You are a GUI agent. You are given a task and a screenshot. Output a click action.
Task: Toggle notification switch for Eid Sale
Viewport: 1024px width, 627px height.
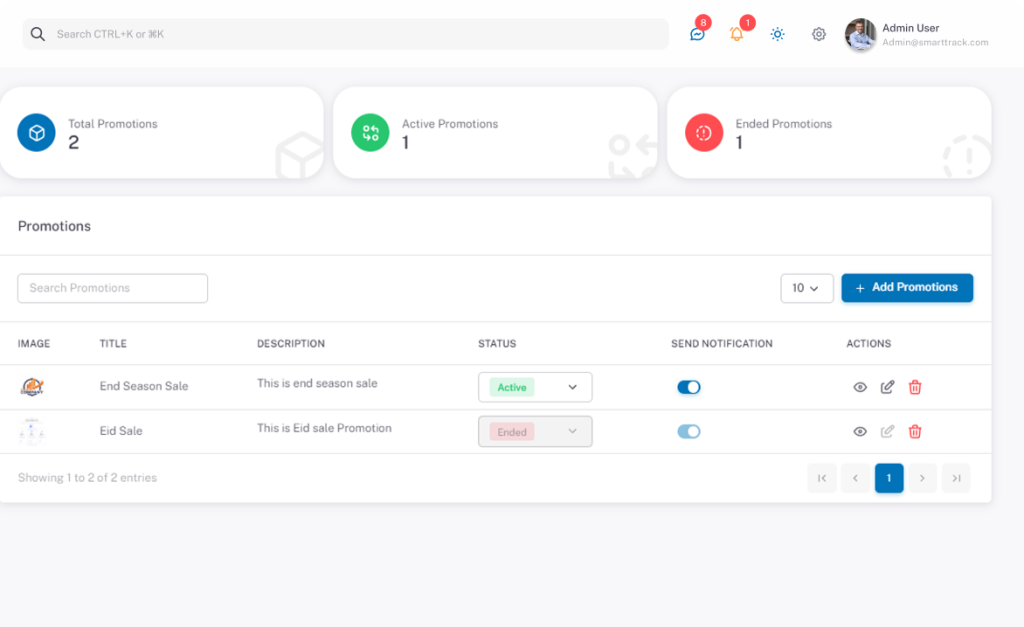point(689,432)
